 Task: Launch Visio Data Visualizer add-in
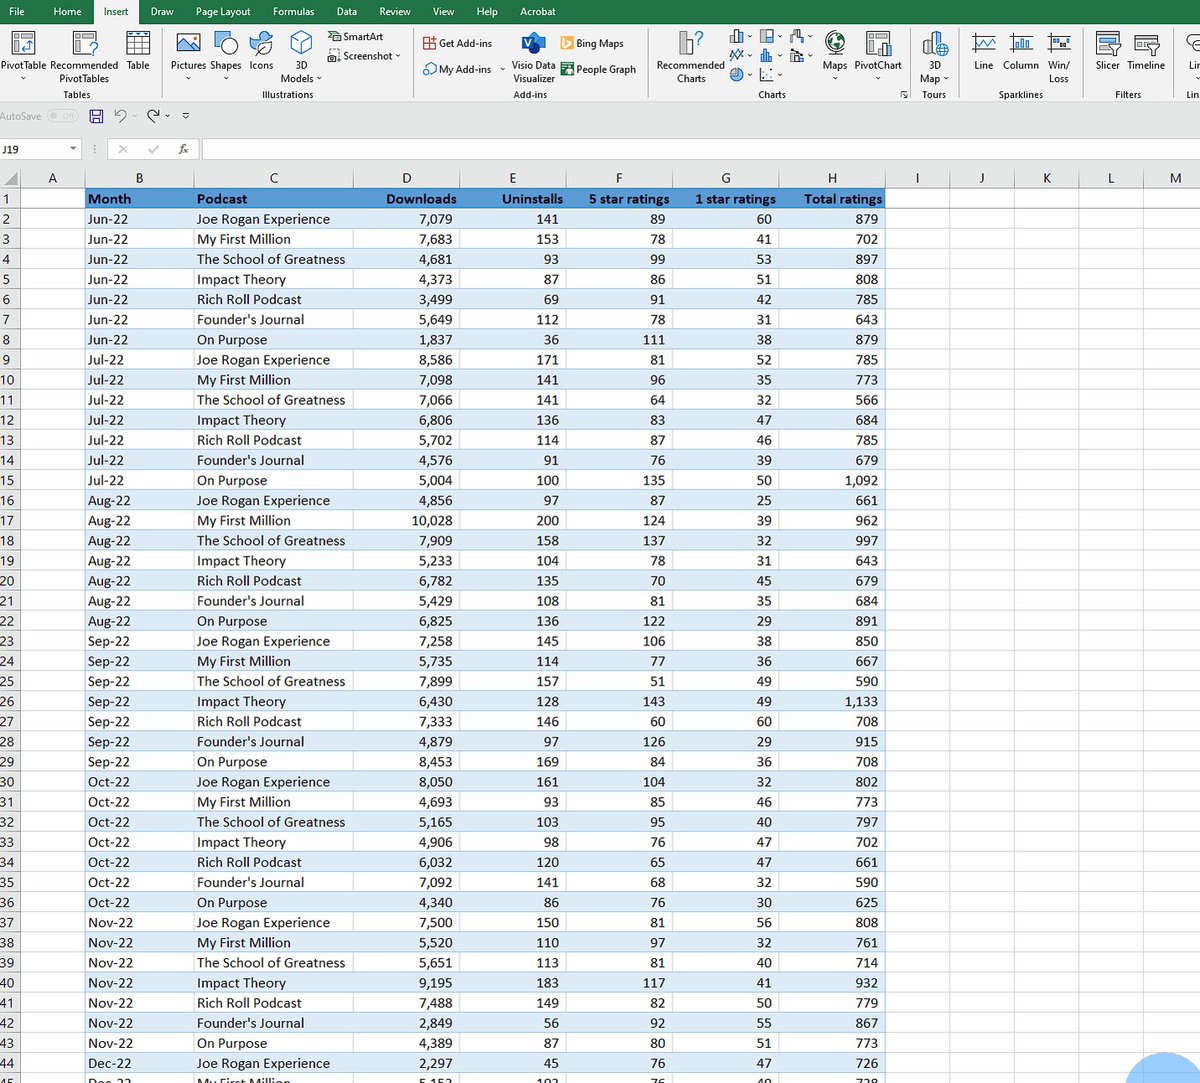pyautogui.click(x=533, y=56)
